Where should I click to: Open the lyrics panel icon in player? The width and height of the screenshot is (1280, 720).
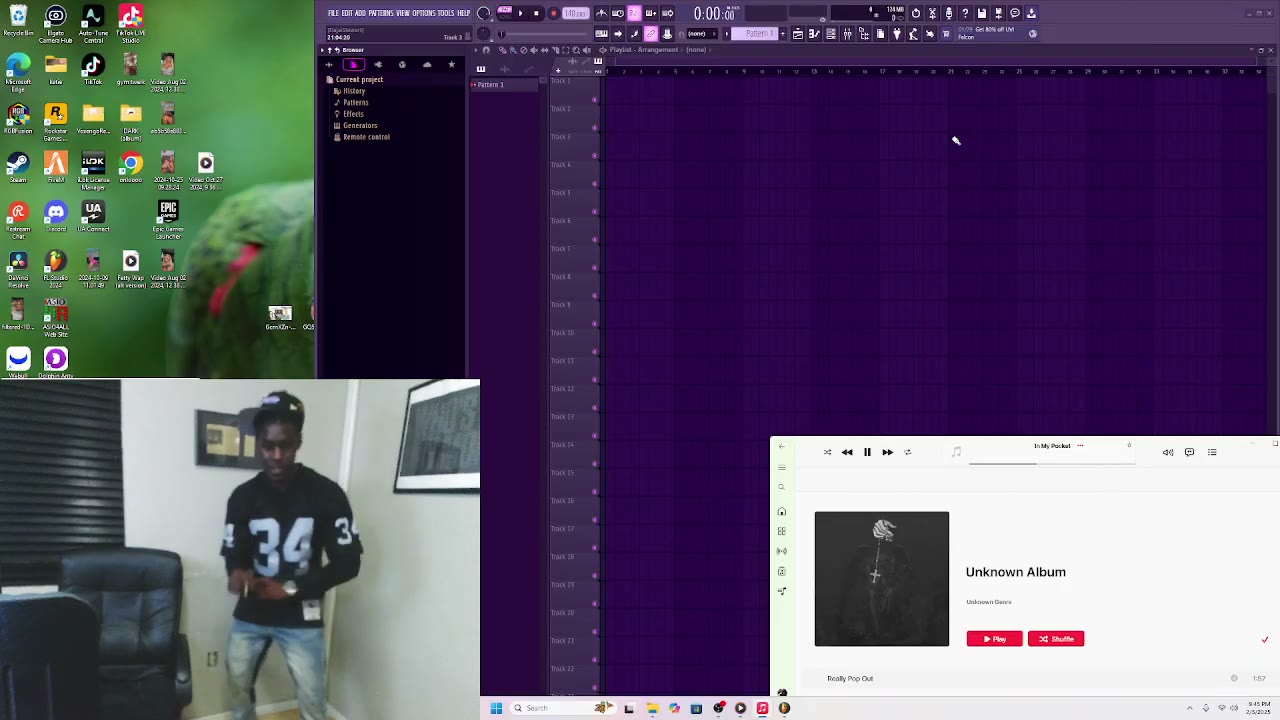(1189, 452)
